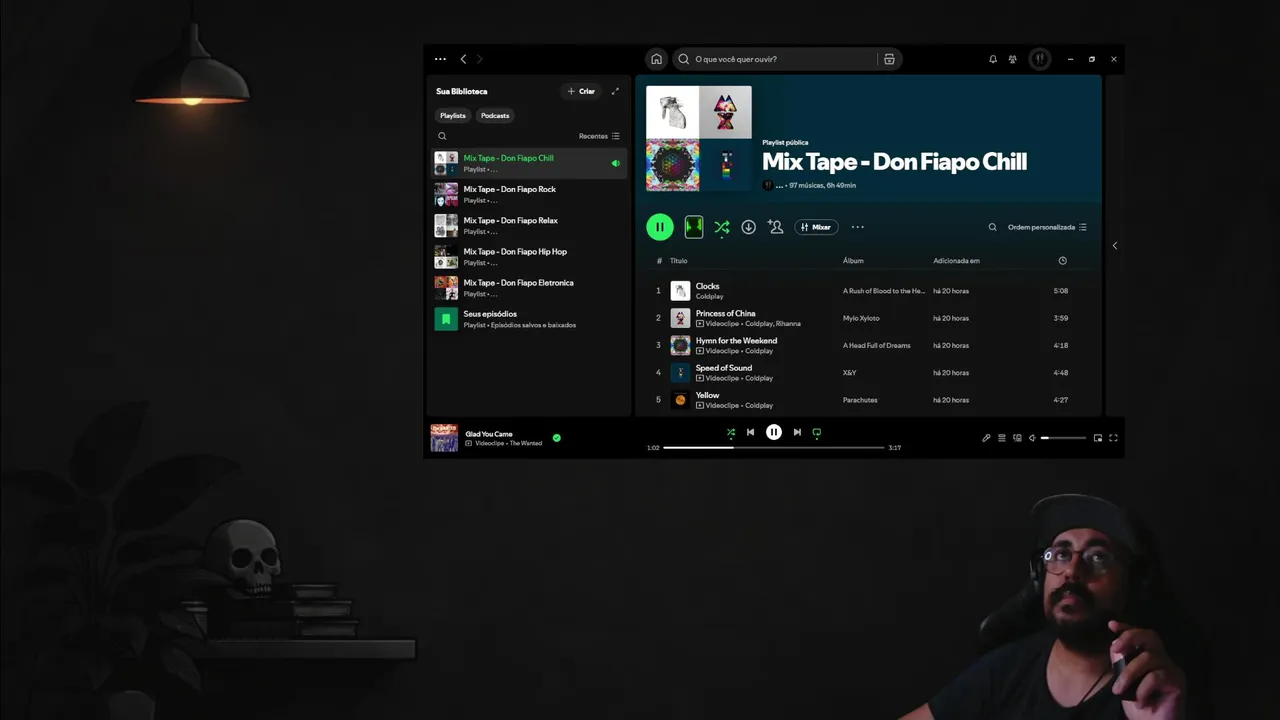The width and height of the screenshot is (1280, 720).
Task: Click the song progress bar
Action: coord(774,448)
